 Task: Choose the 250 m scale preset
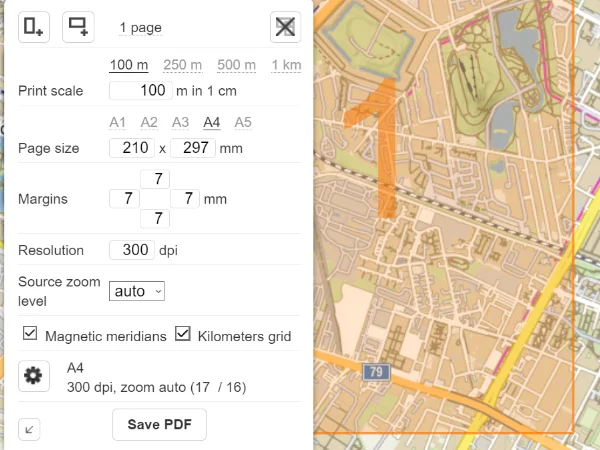(x=182, y=65)
